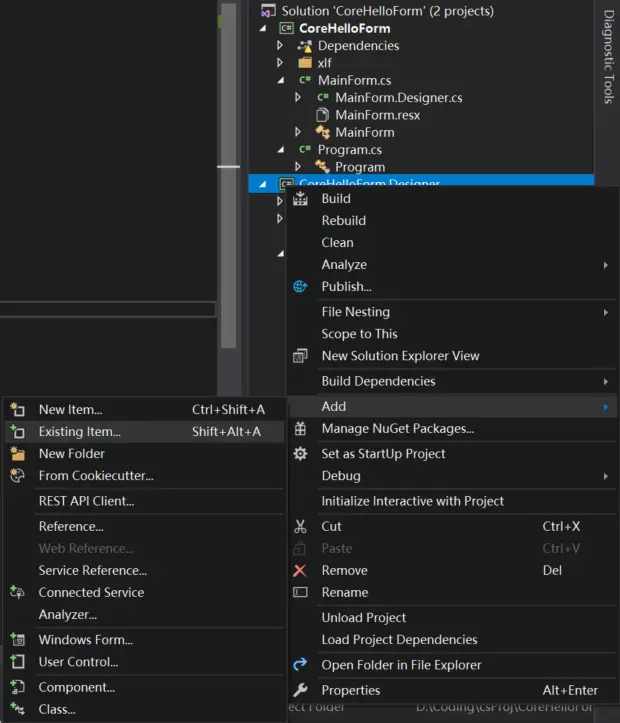Click the Set as StartUp Project gear icon
This screenshot has height=723, width=620.
point(300,454)
